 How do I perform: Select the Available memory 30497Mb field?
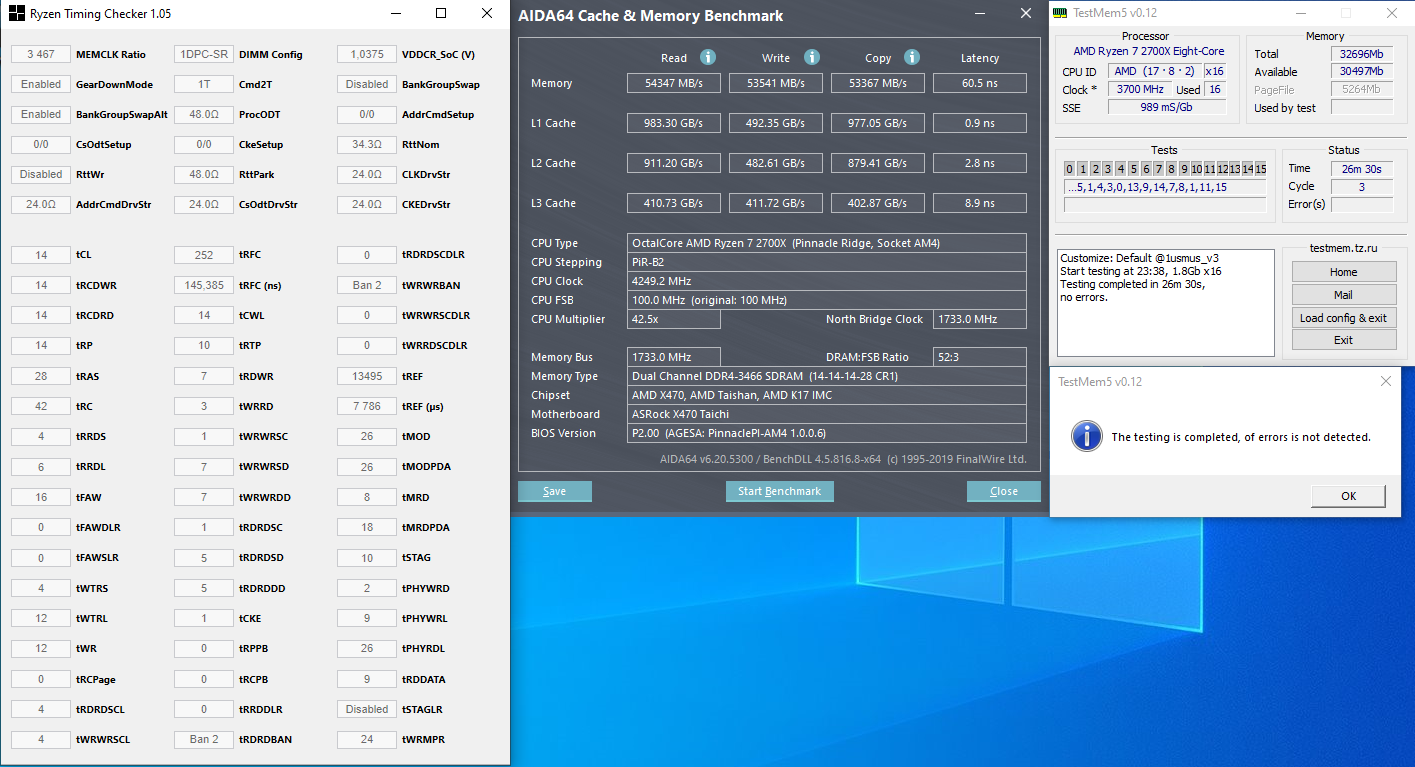click(1360, 71)
